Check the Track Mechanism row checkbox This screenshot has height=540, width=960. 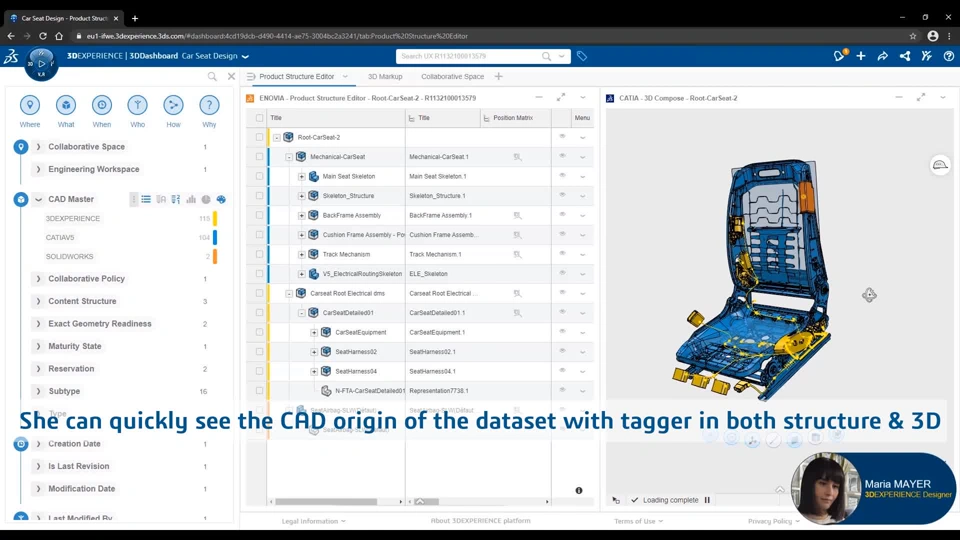(260, 254)
